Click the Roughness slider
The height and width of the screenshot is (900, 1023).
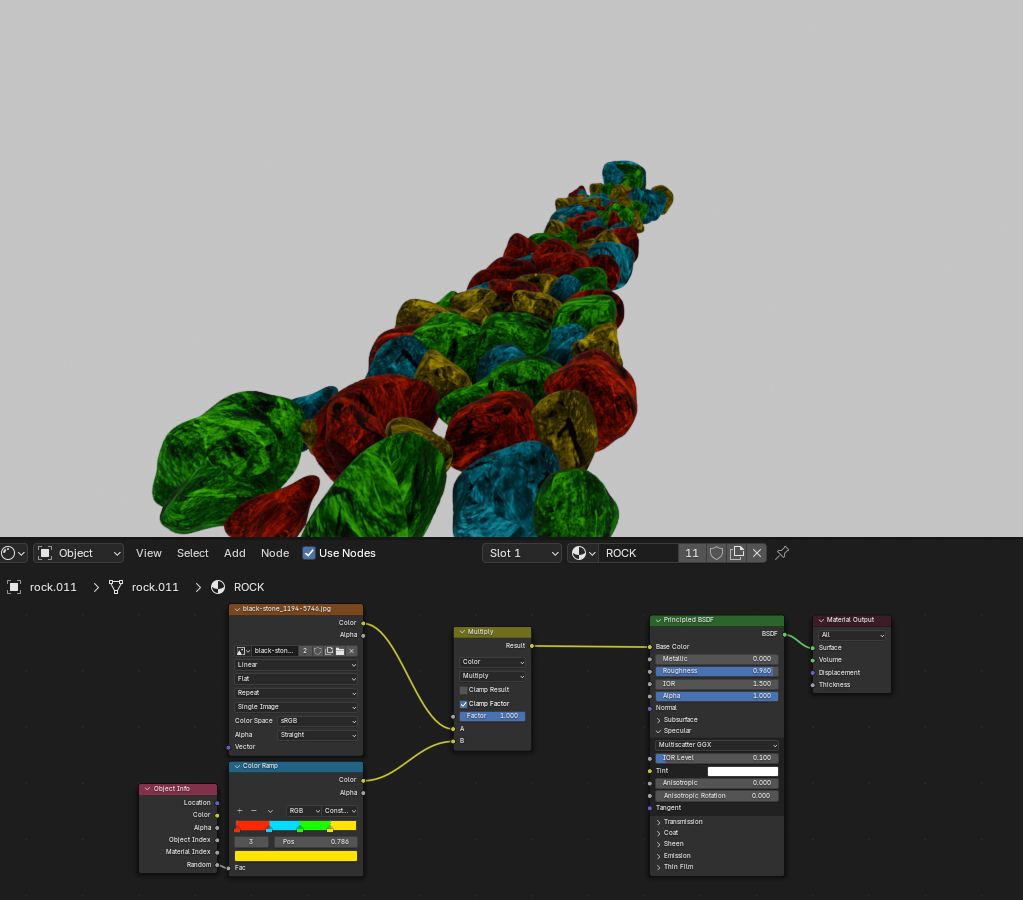[x=716, y=671]
